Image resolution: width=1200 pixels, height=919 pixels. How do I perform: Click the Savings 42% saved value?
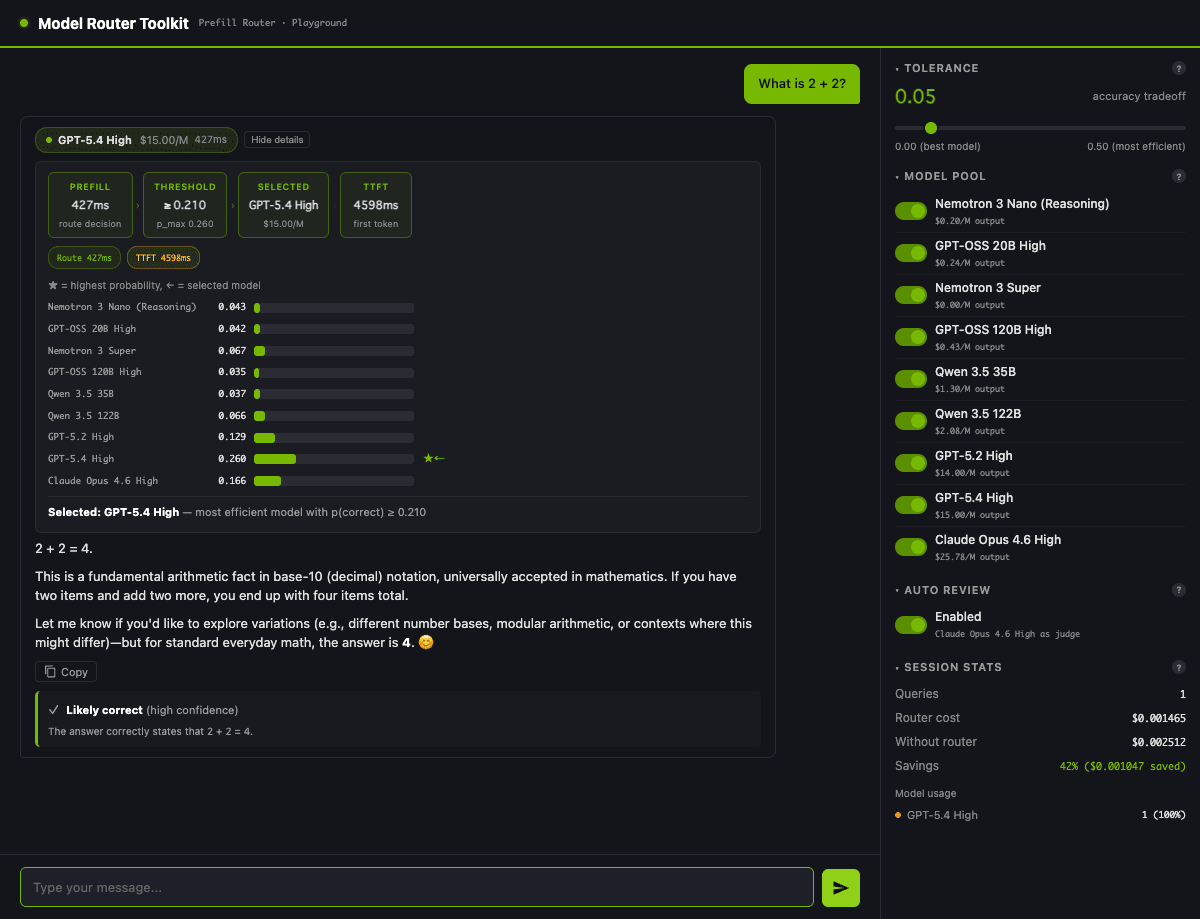tap(1122, 766)
